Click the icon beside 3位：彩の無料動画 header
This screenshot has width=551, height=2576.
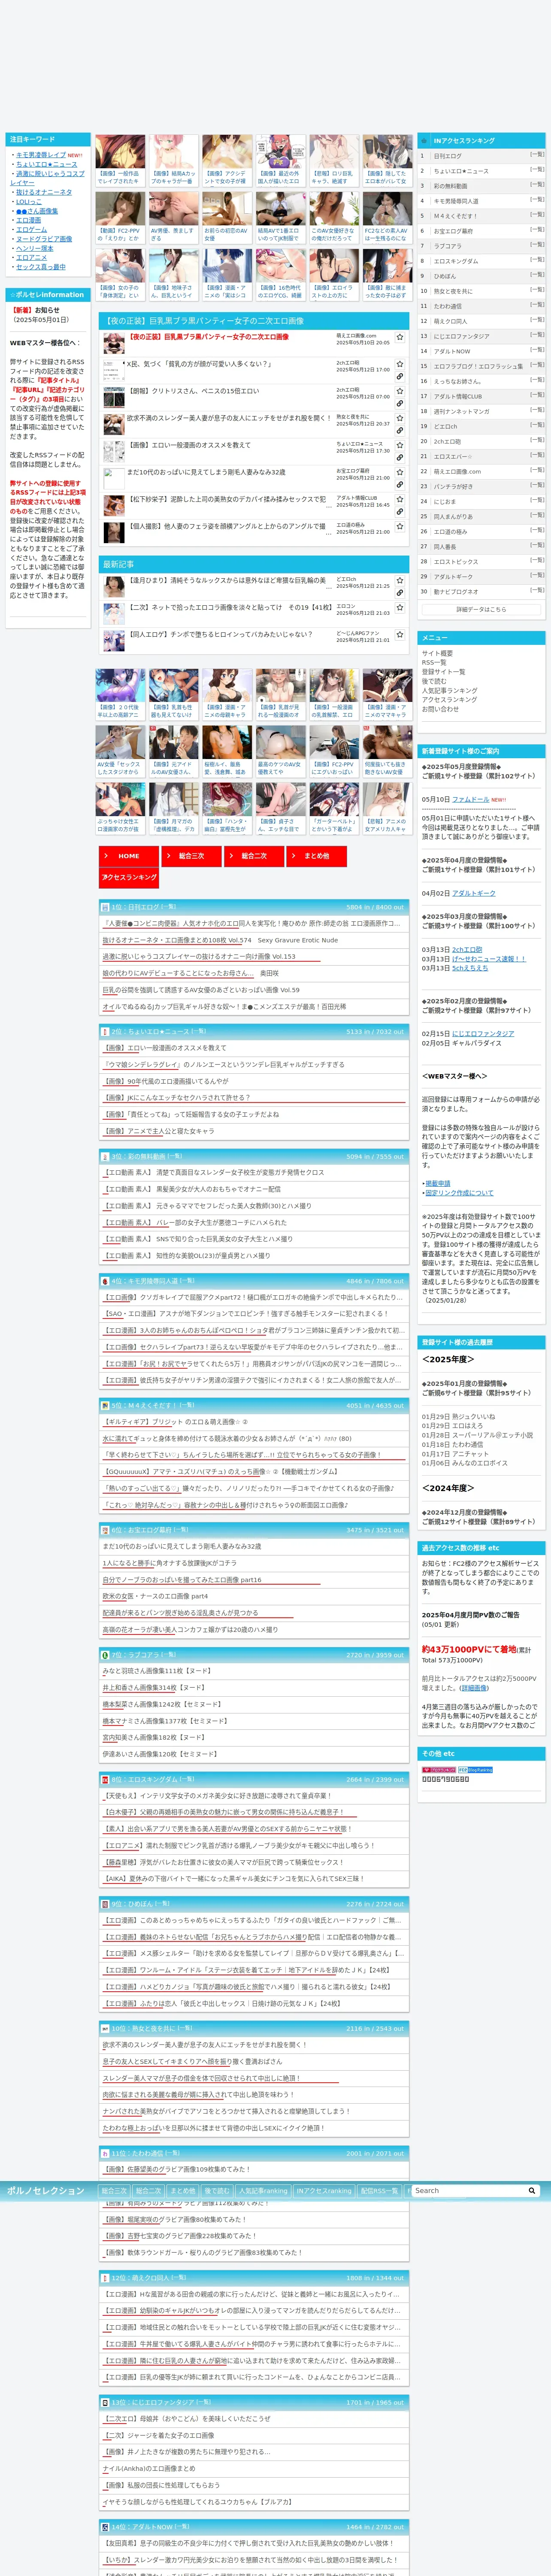[105, 1156]
